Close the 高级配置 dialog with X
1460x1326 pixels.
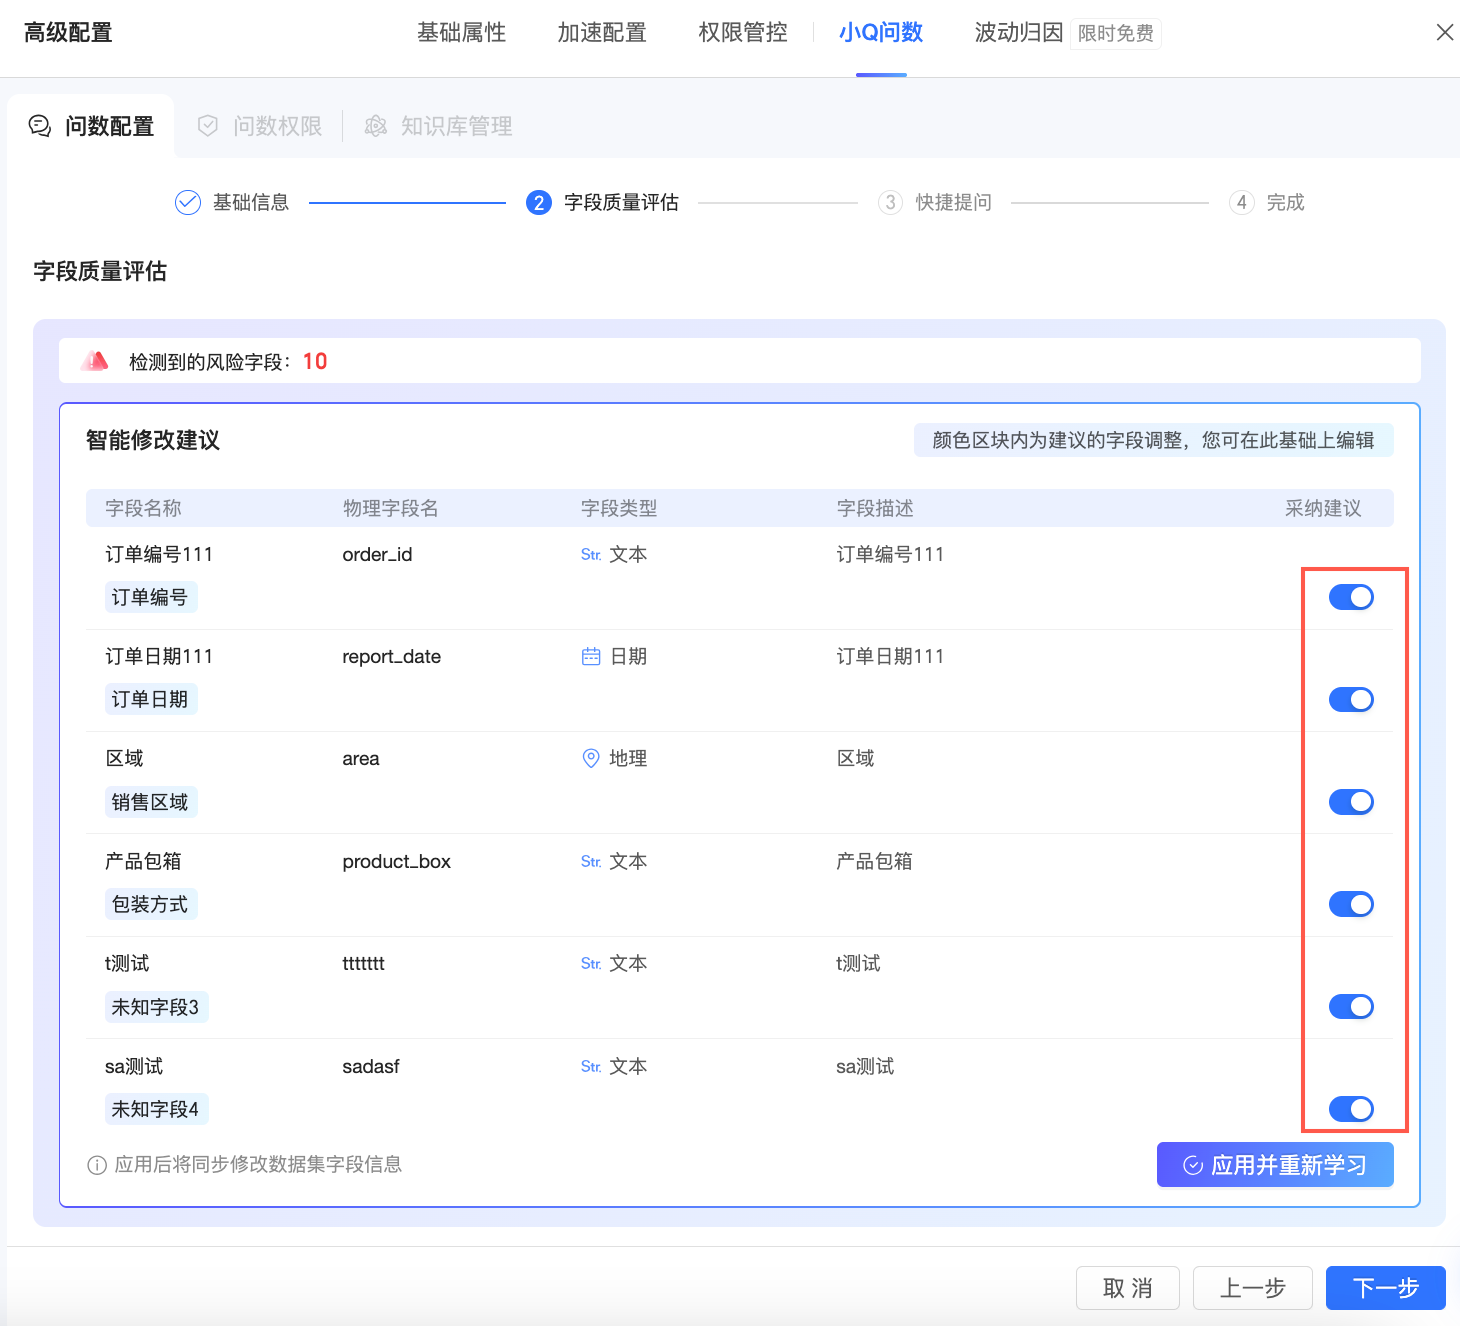coord(1444,32)
